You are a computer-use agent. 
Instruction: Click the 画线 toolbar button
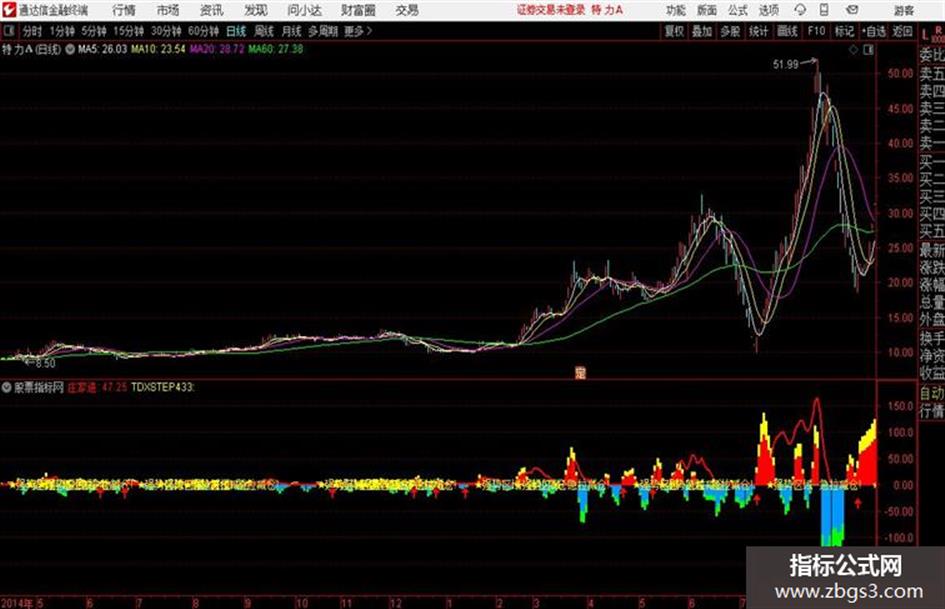click(x=787, y=31)
